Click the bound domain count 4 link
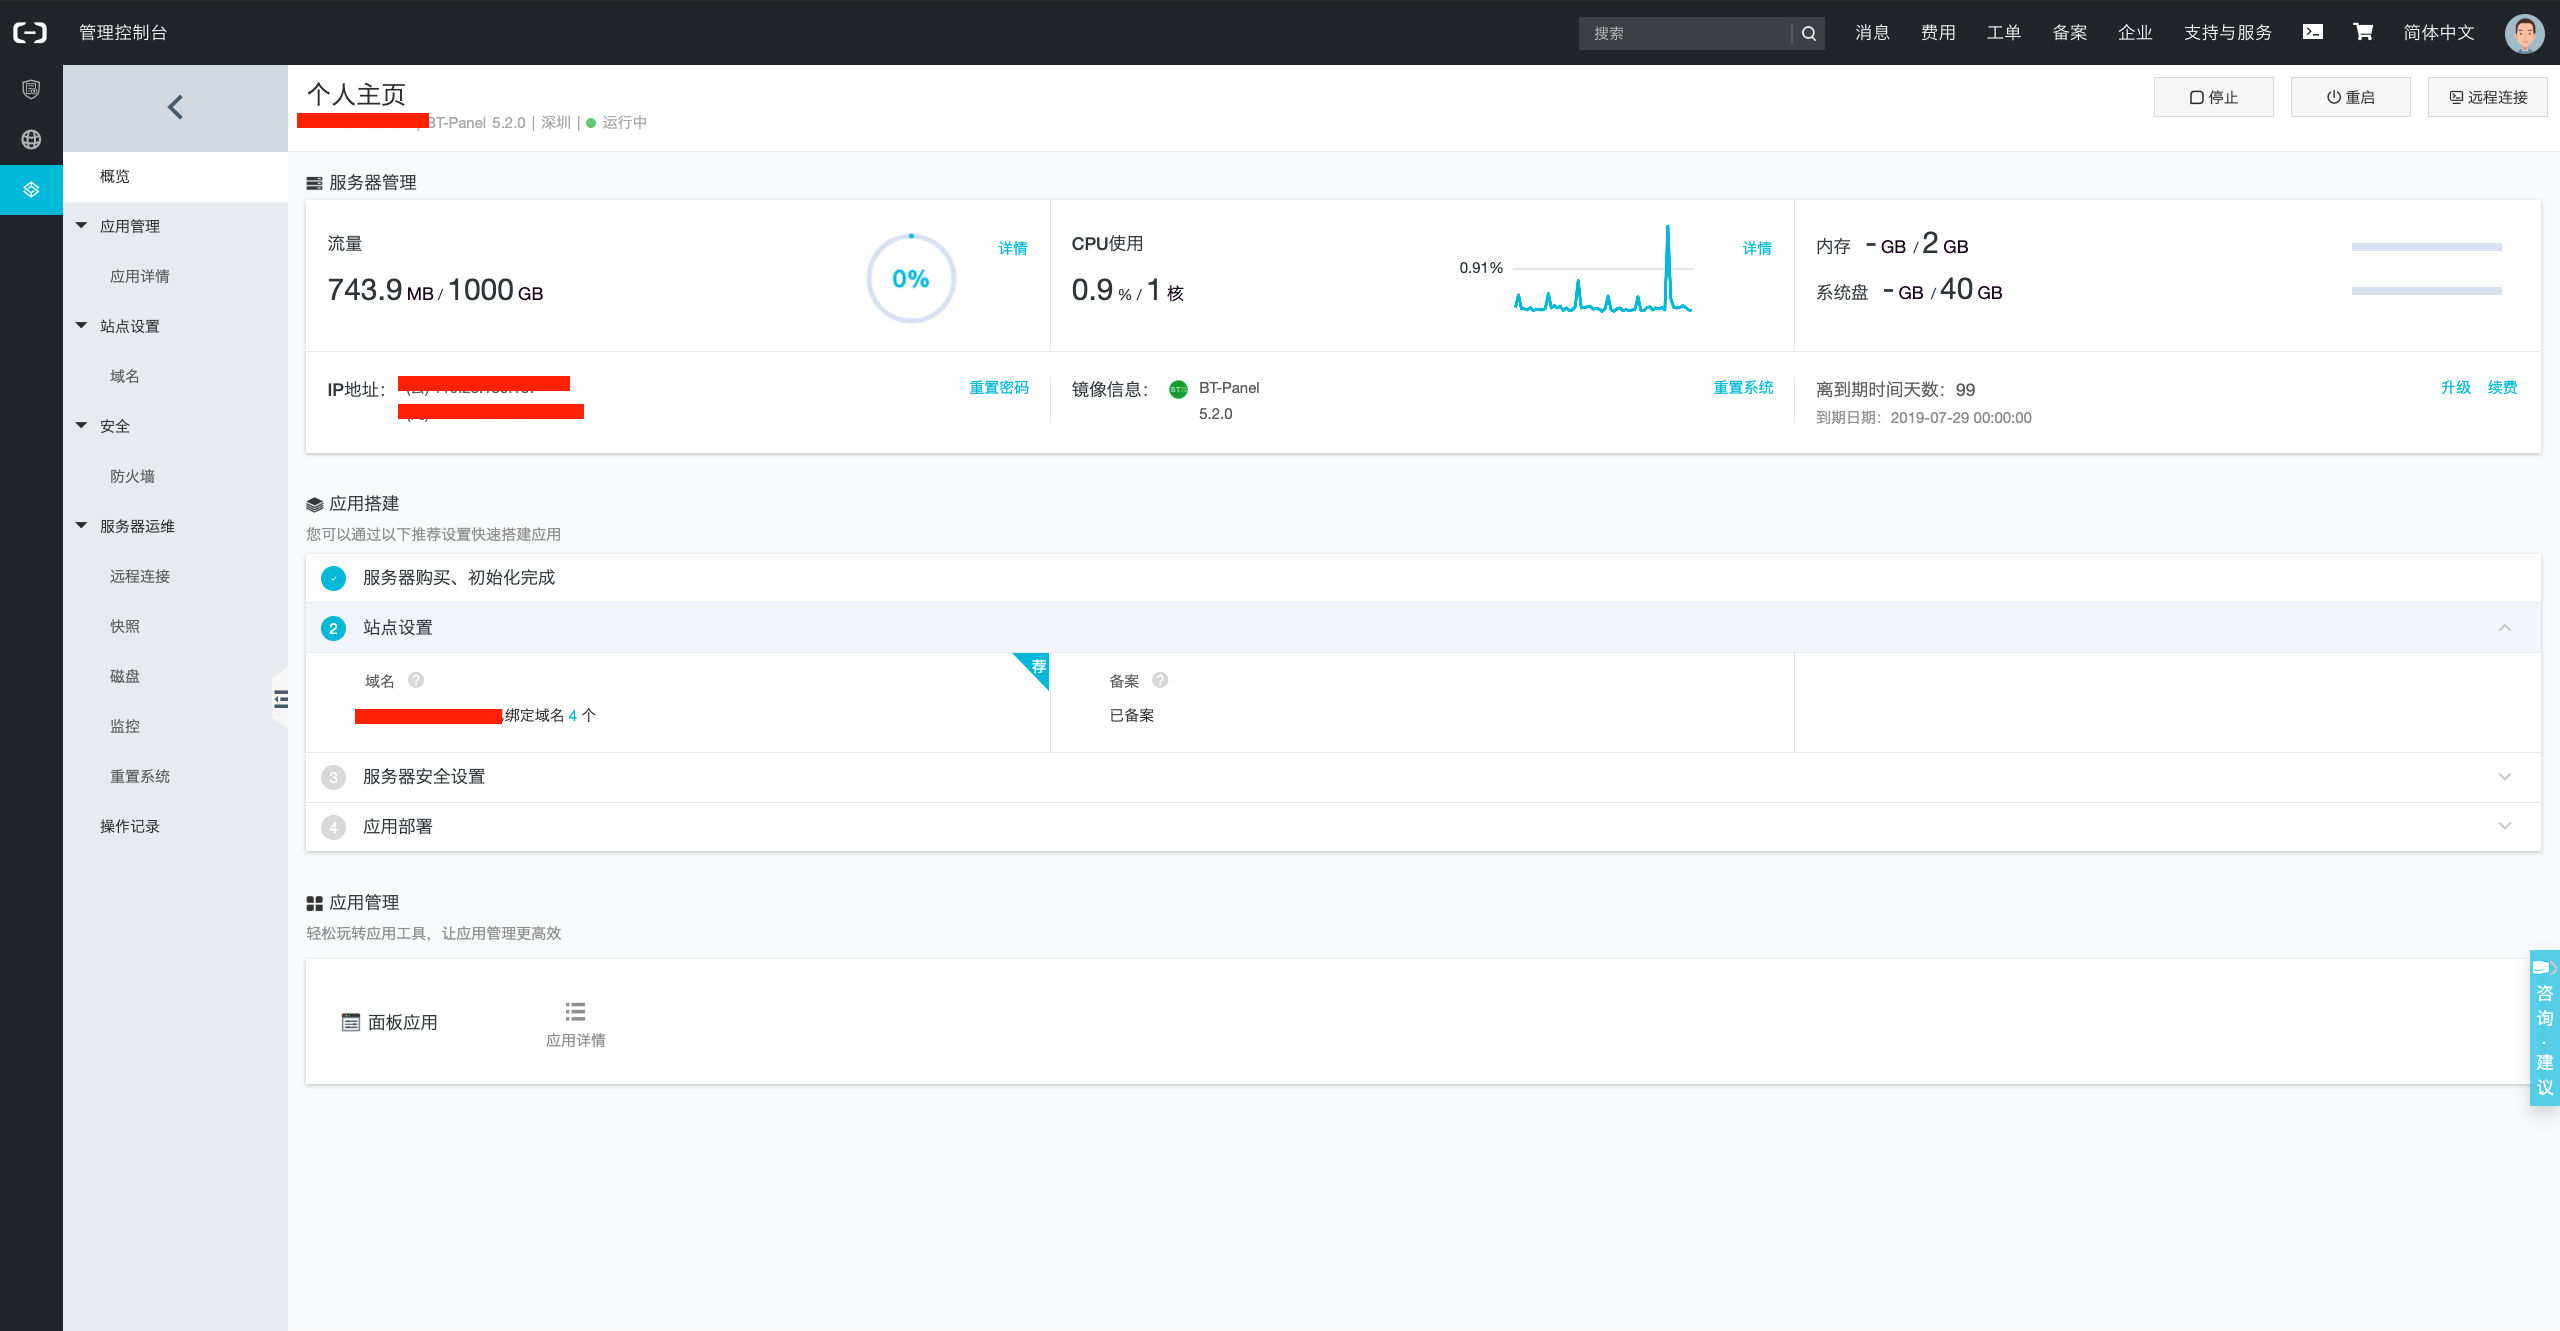This screenshot has width=2560, height=1331. [573, 716]
